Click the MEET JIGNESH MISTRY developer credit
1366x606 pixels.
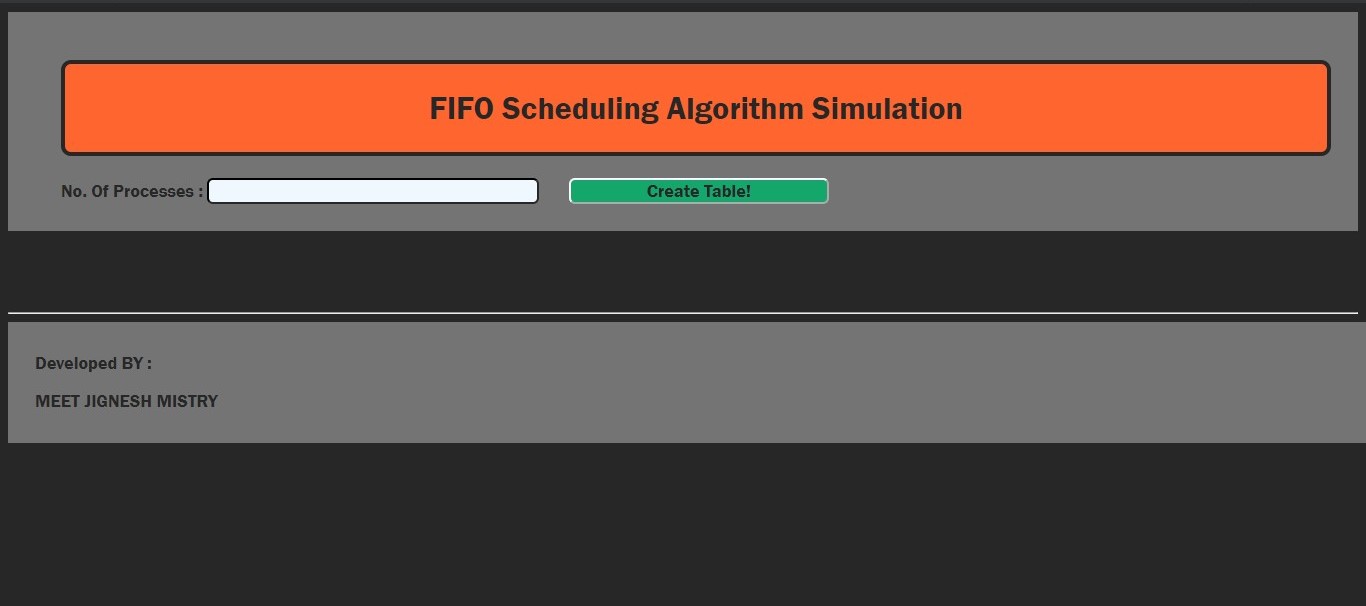pyautogui.click(x=126, y=401)
